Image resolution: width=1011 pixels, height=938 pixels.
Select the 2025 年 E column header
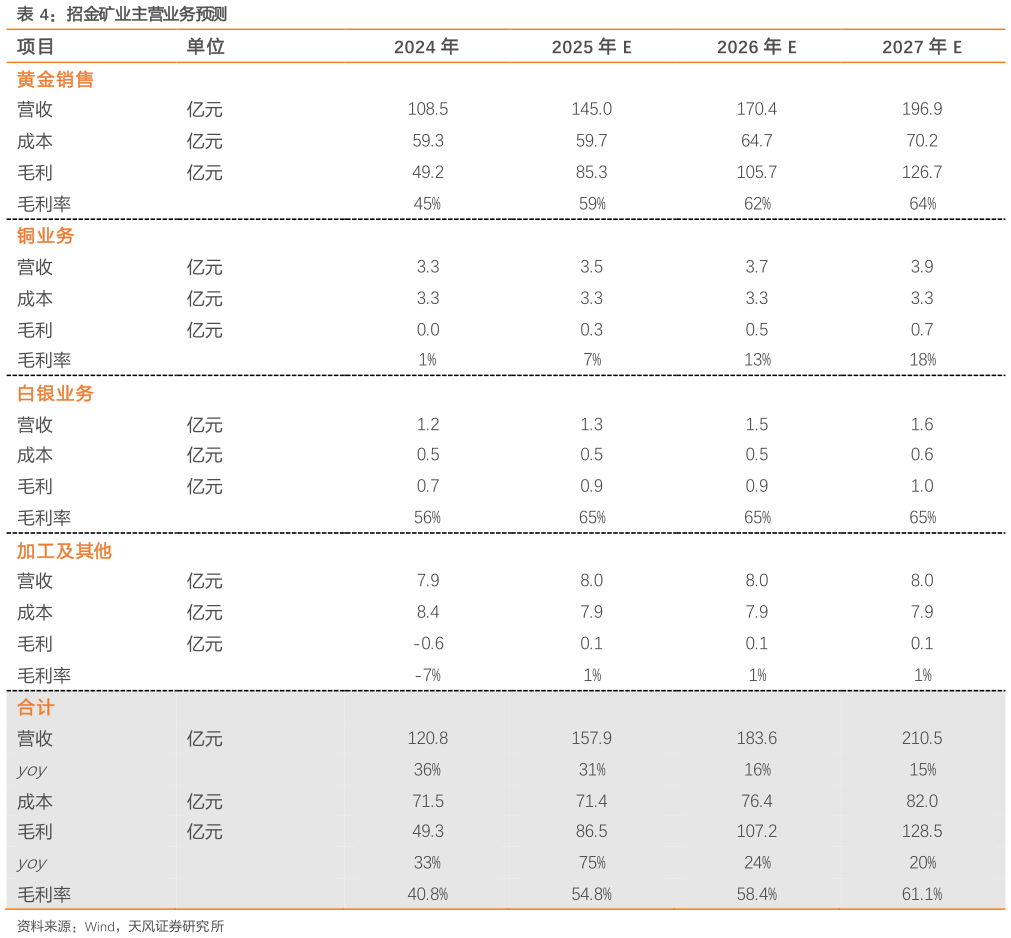[x=591, y=47]
